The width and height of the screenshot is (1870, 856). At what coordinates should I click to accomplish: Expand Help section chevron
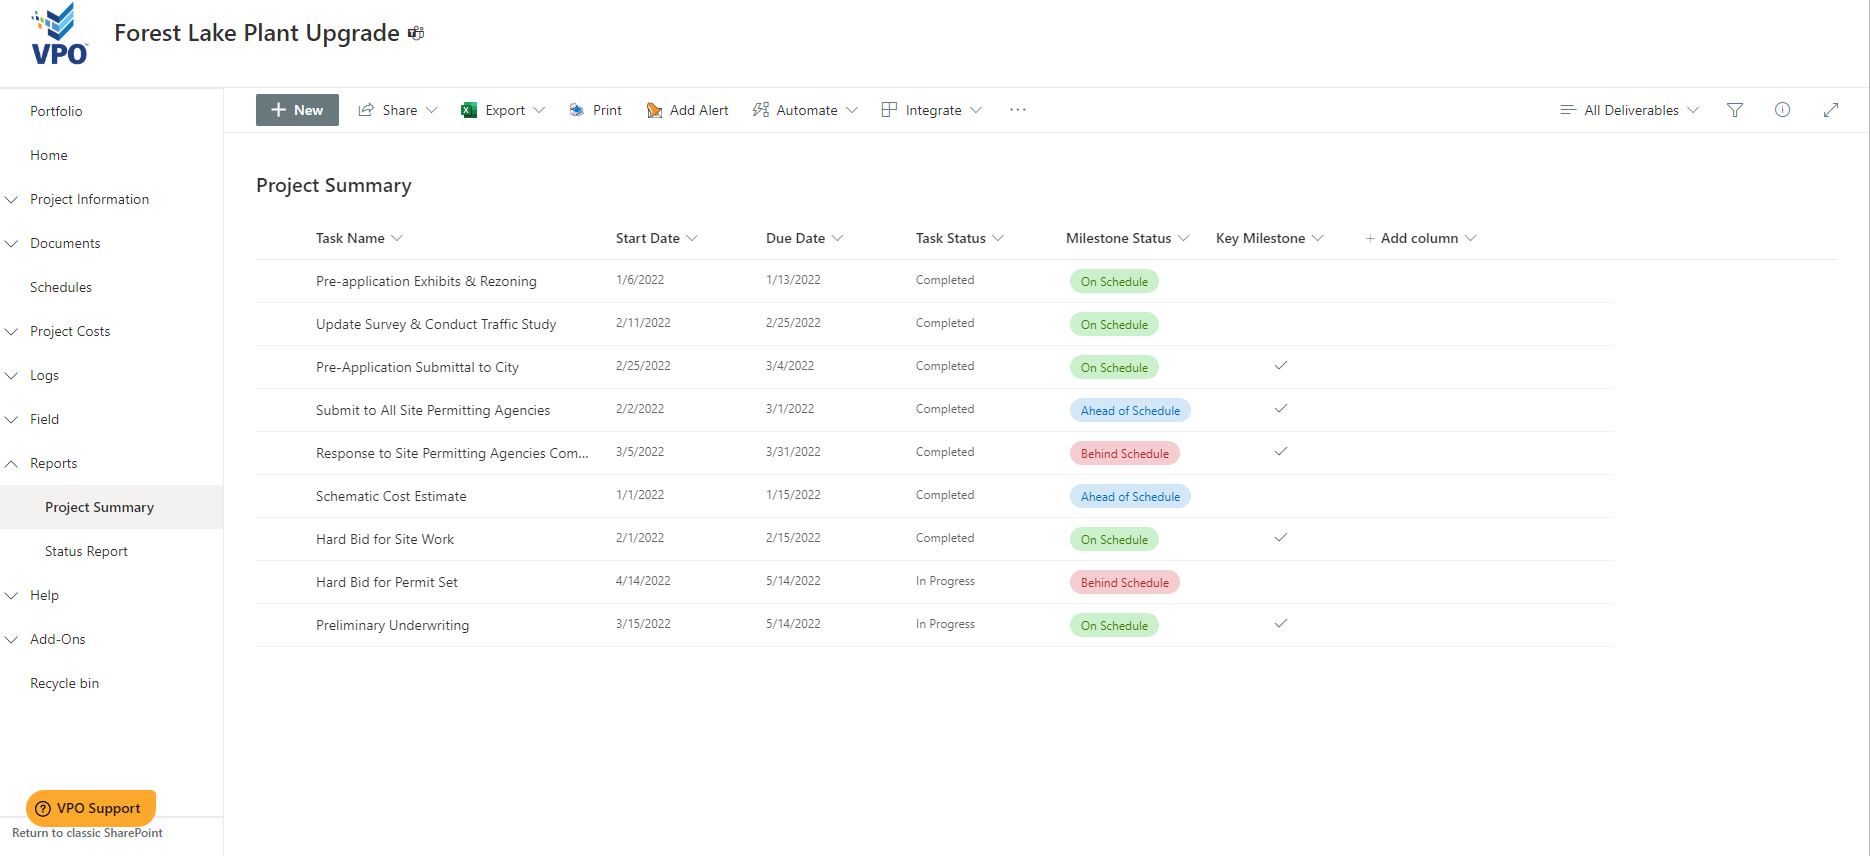pos(12,595)
